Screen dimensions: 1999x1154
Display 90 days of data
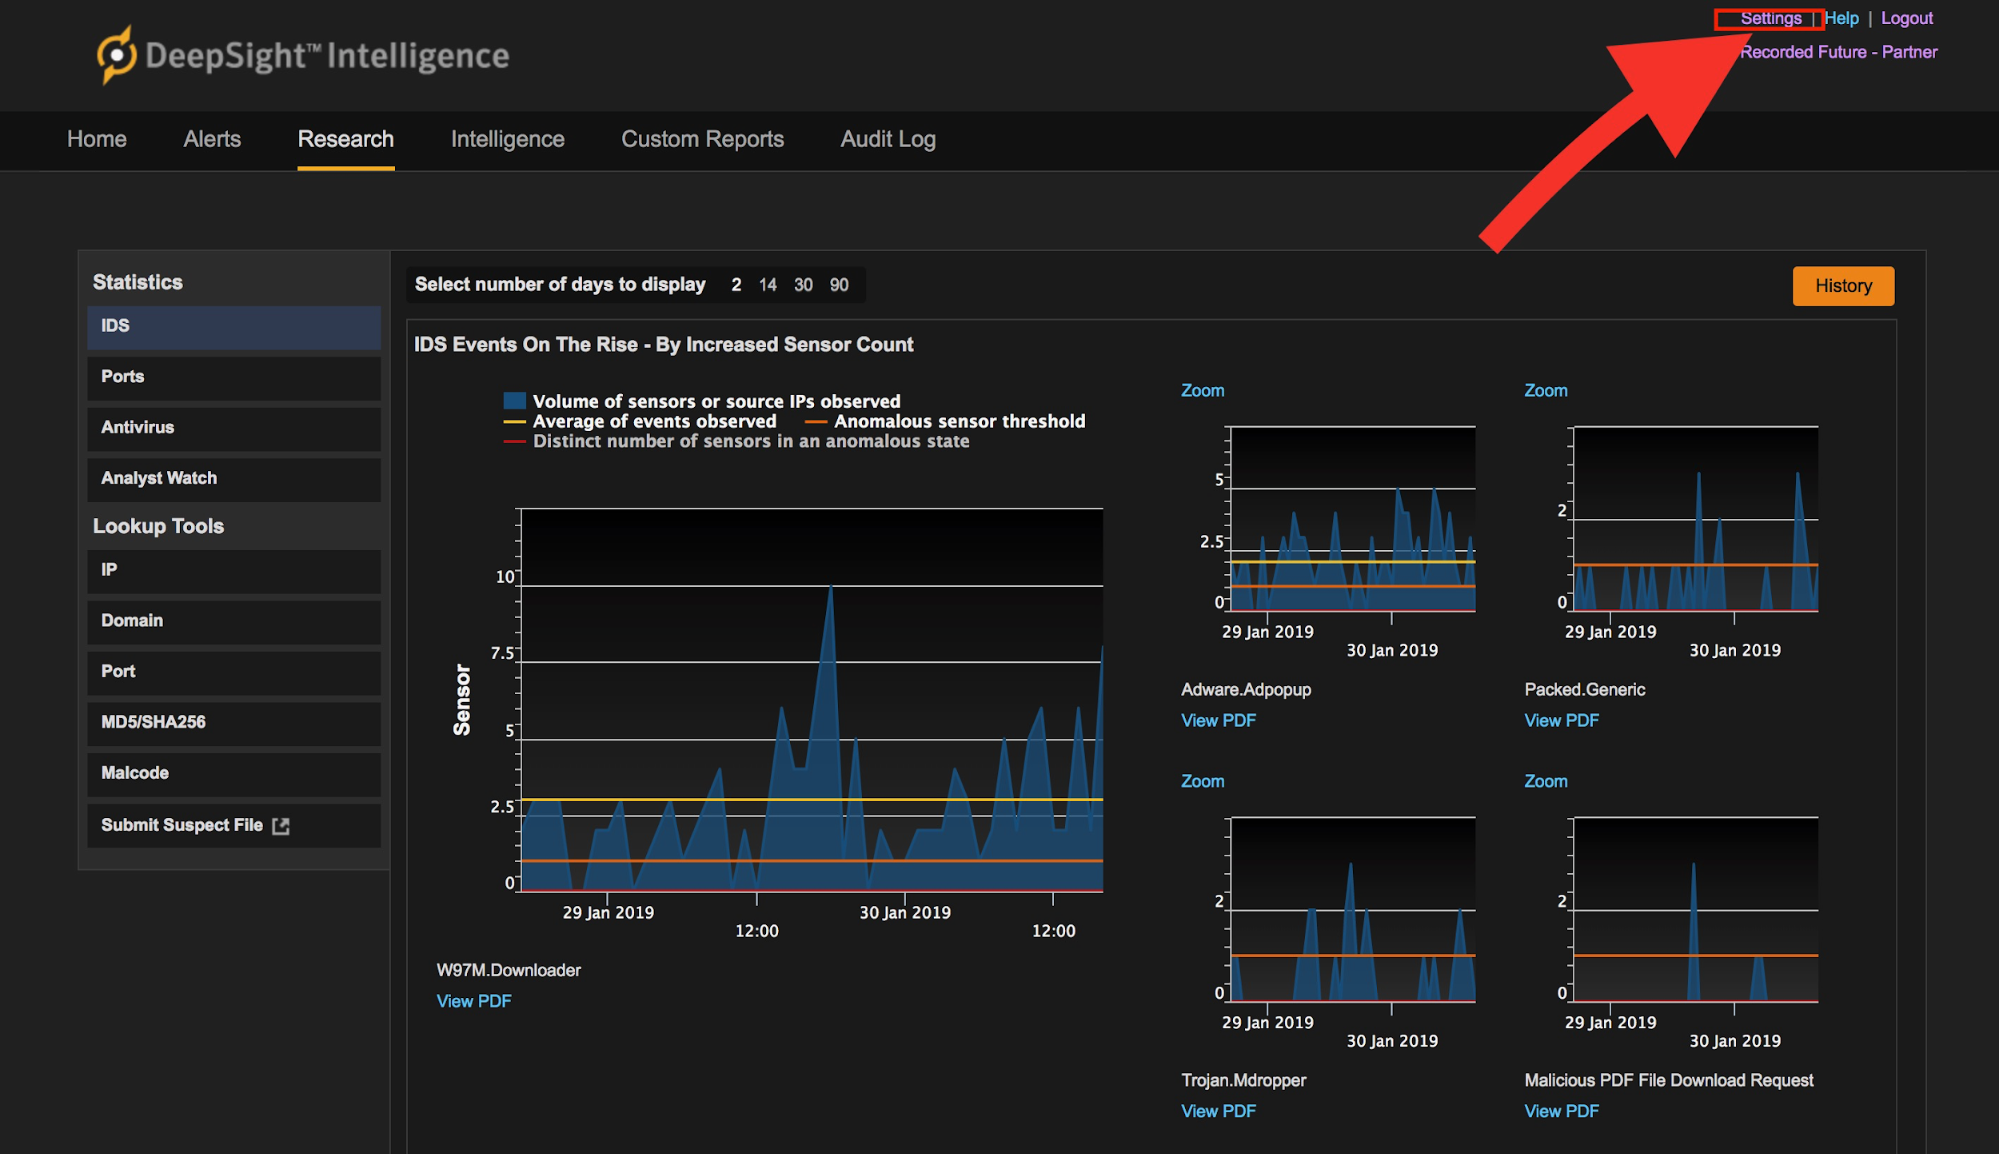pyautogui.click(x=839, y=285)
